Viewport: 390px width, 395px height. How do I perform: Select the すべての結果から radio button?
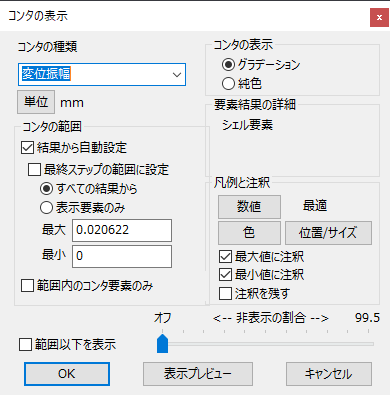46,189
